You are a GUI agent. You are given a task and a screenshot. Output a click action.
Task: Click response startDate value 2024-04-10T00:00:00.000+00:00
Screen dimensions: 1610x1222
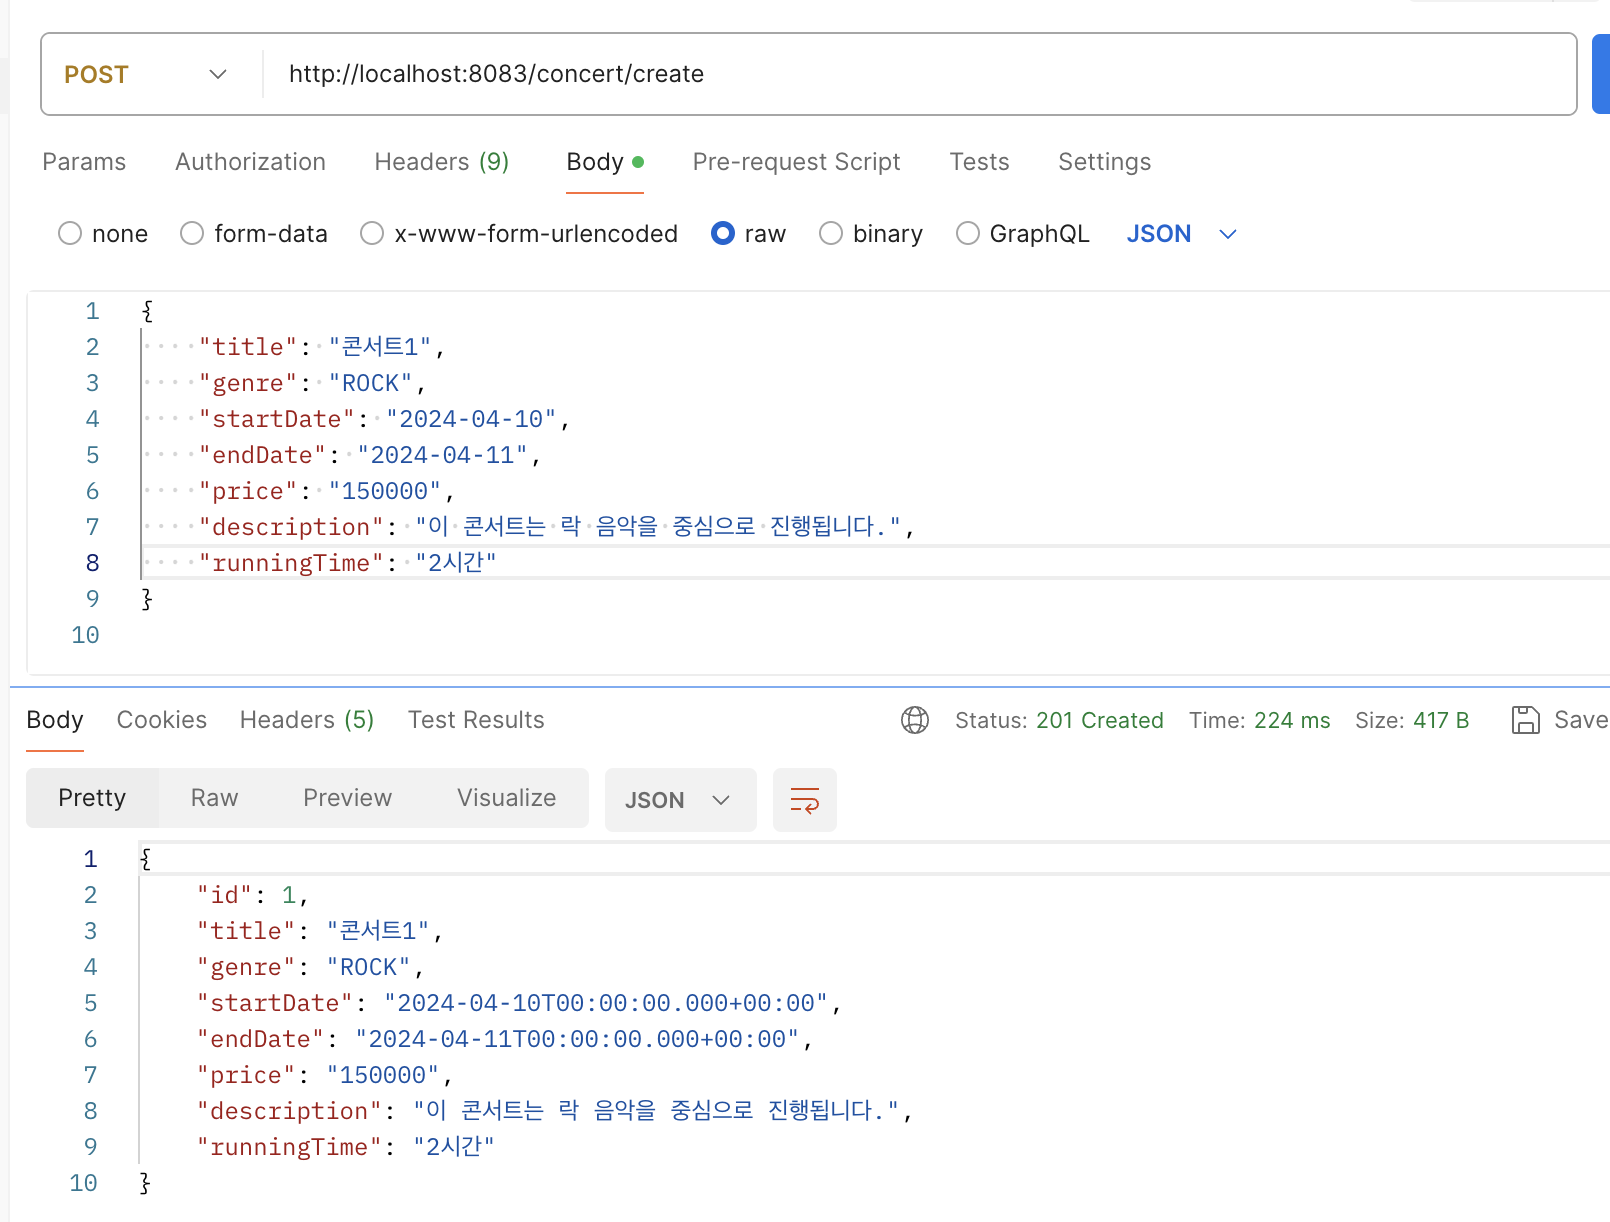[606, 1003]
